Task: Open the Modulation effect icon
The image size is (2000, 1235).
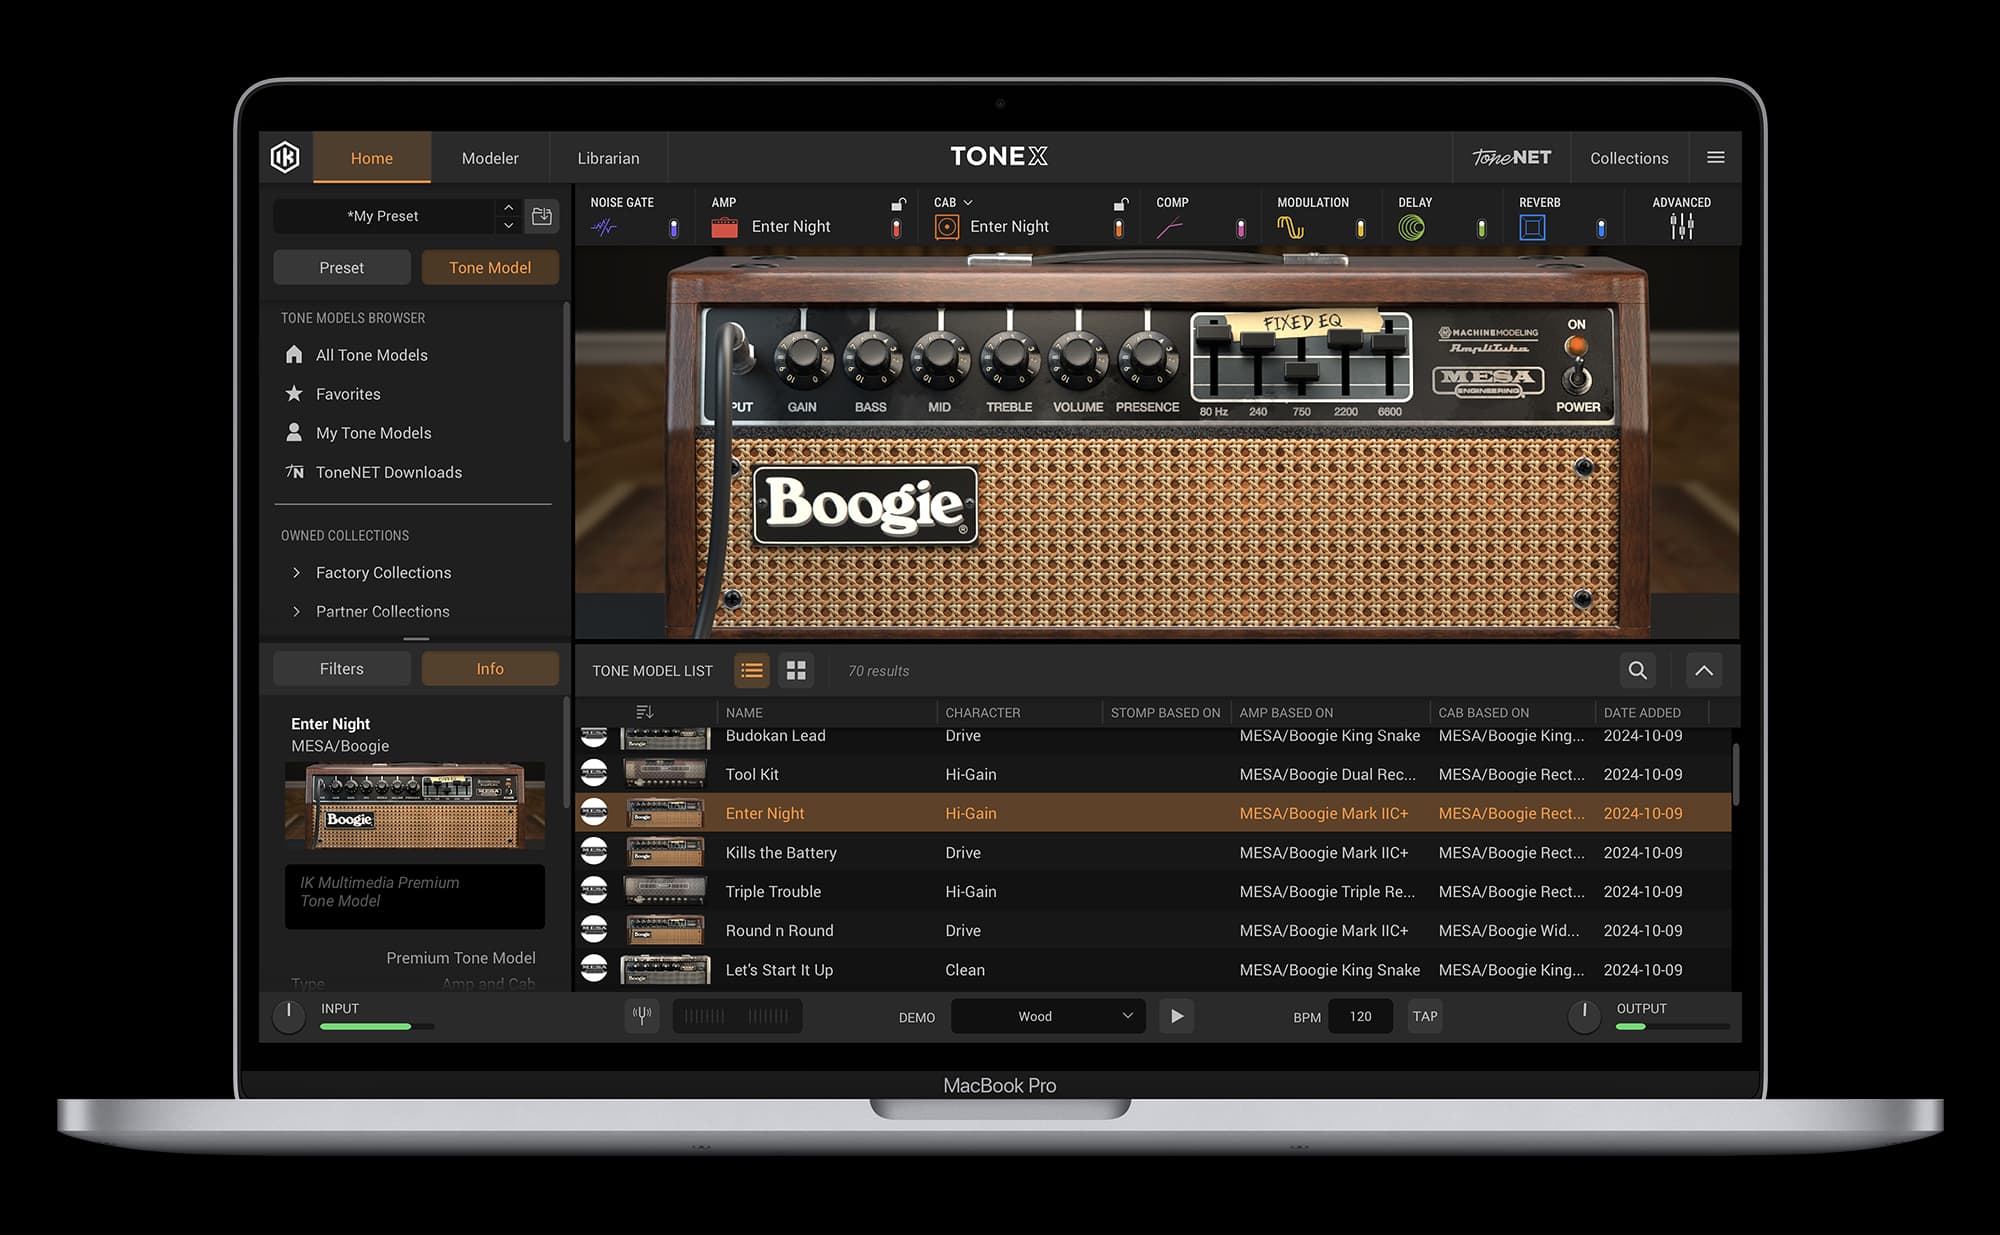Action: point(1290,226)
